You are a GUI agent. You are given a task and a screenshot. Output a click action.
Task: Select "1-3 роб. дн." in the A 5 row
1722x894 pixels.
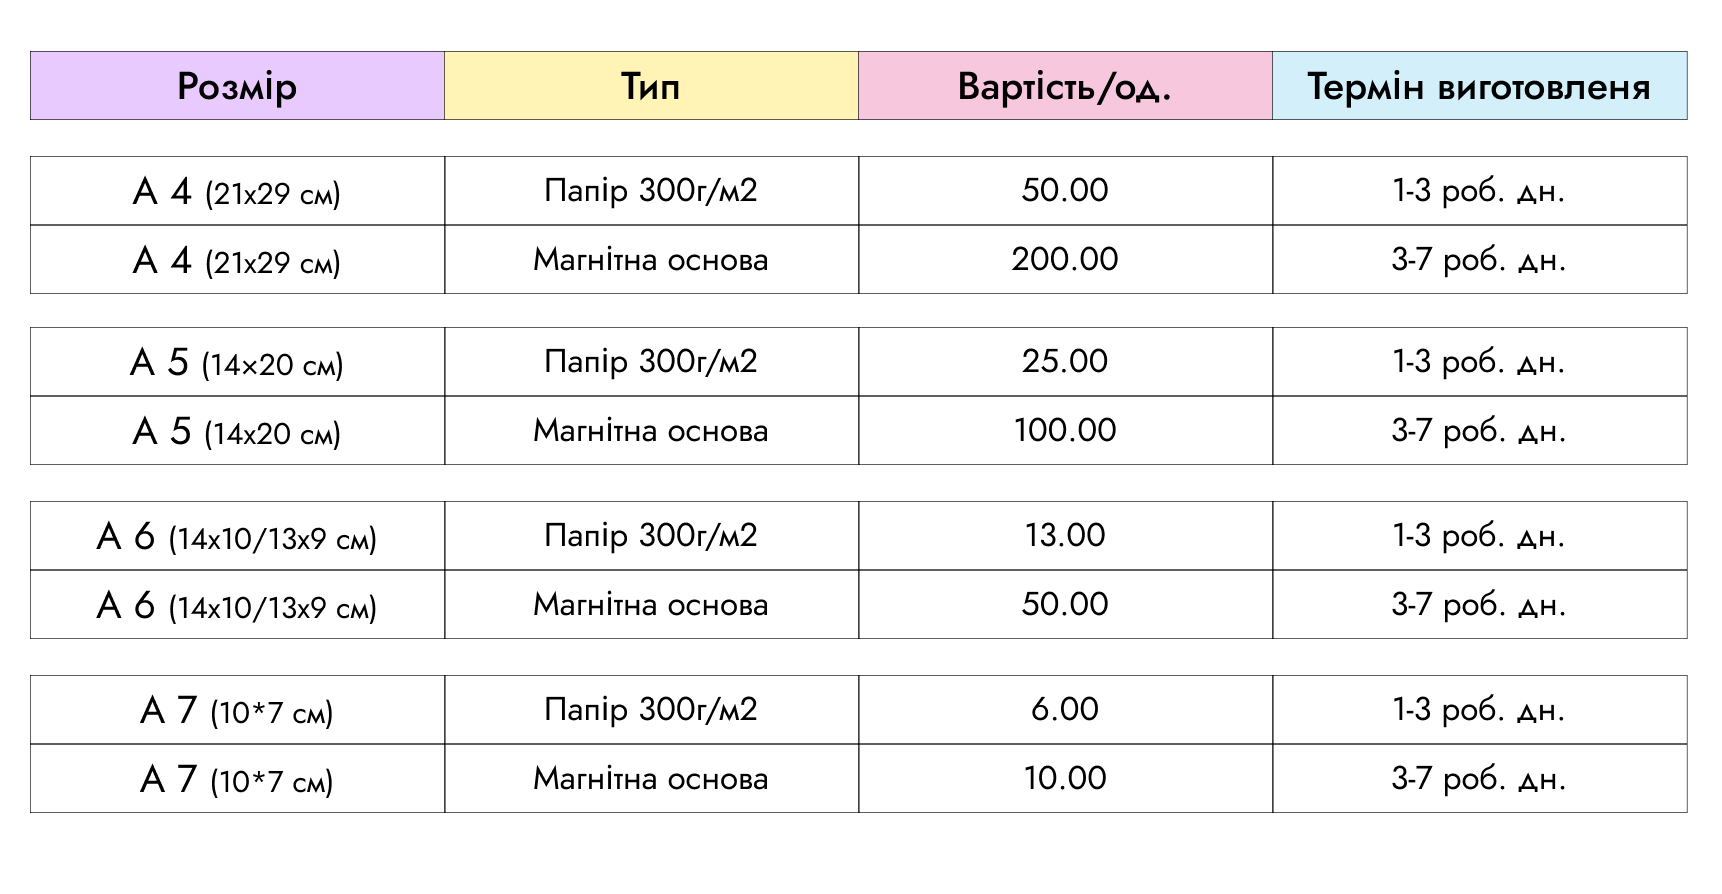point(1479,362)
